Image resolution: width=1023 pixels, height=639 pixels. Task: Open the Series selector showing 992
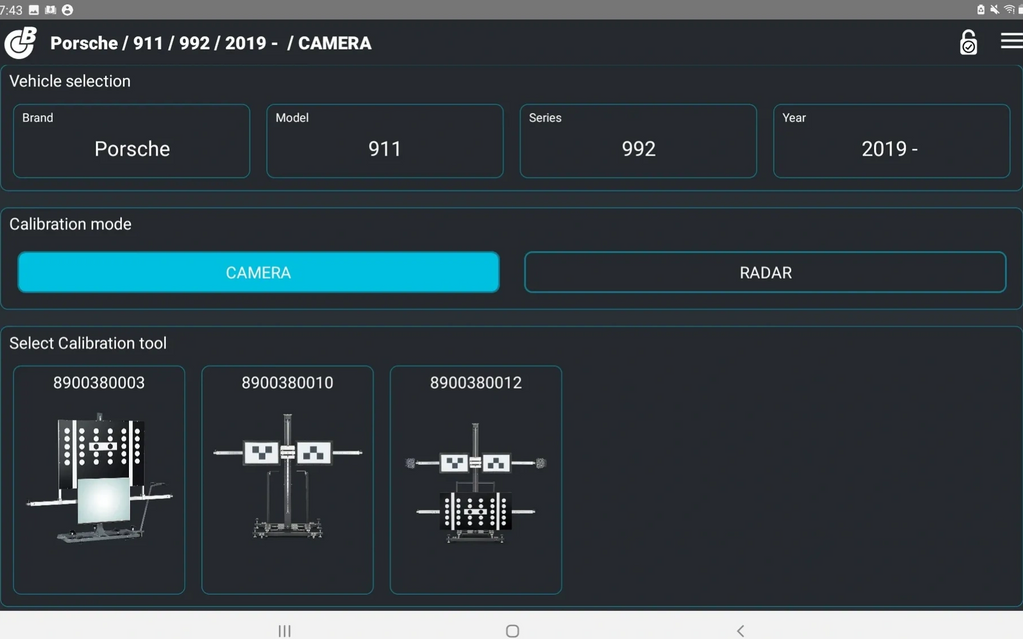coord(638,141)
